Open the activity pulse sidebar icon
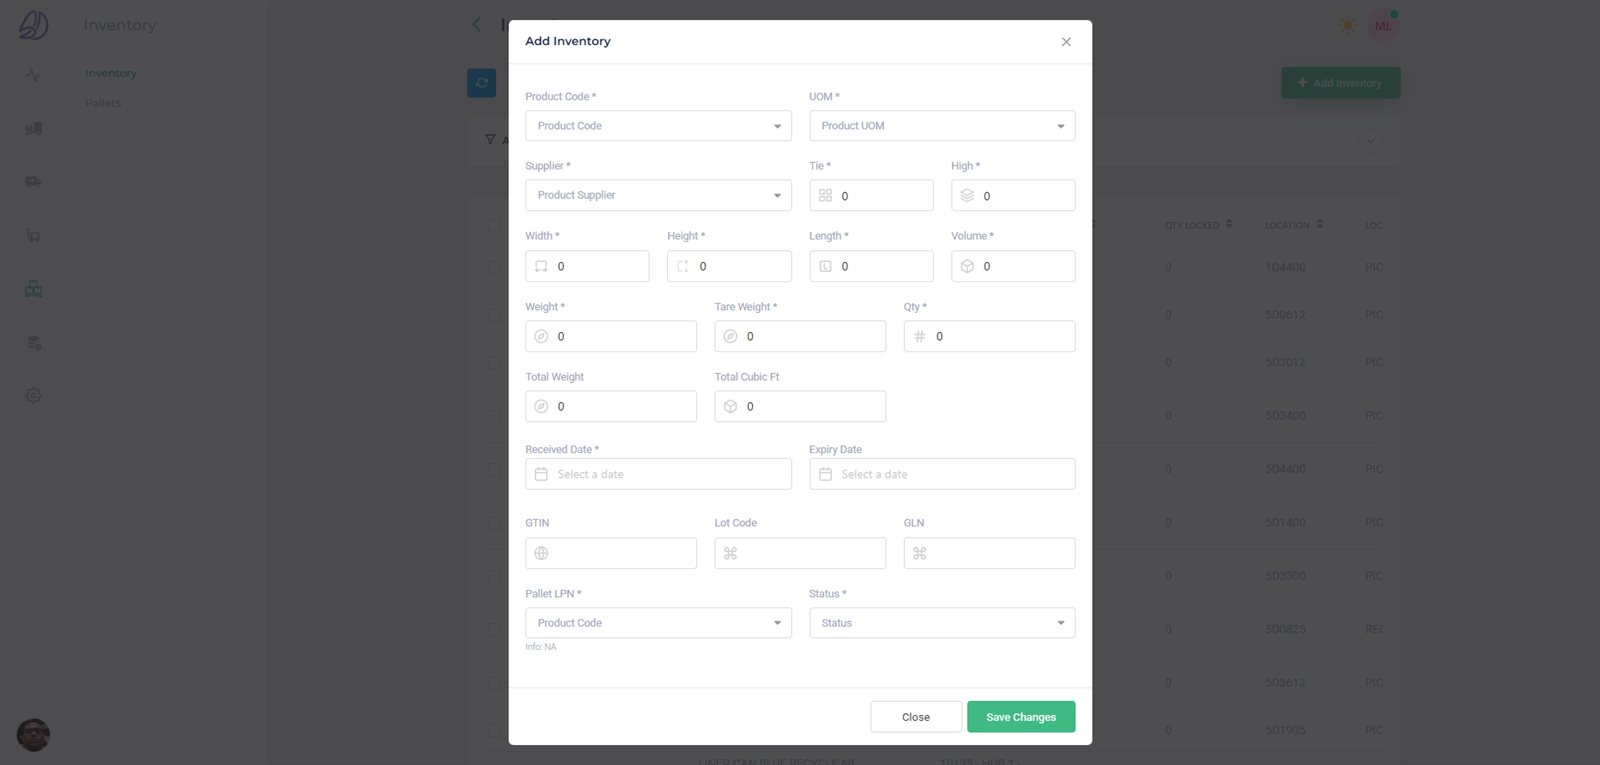Screen dimensions: 1600x765 tap(33, 75)
